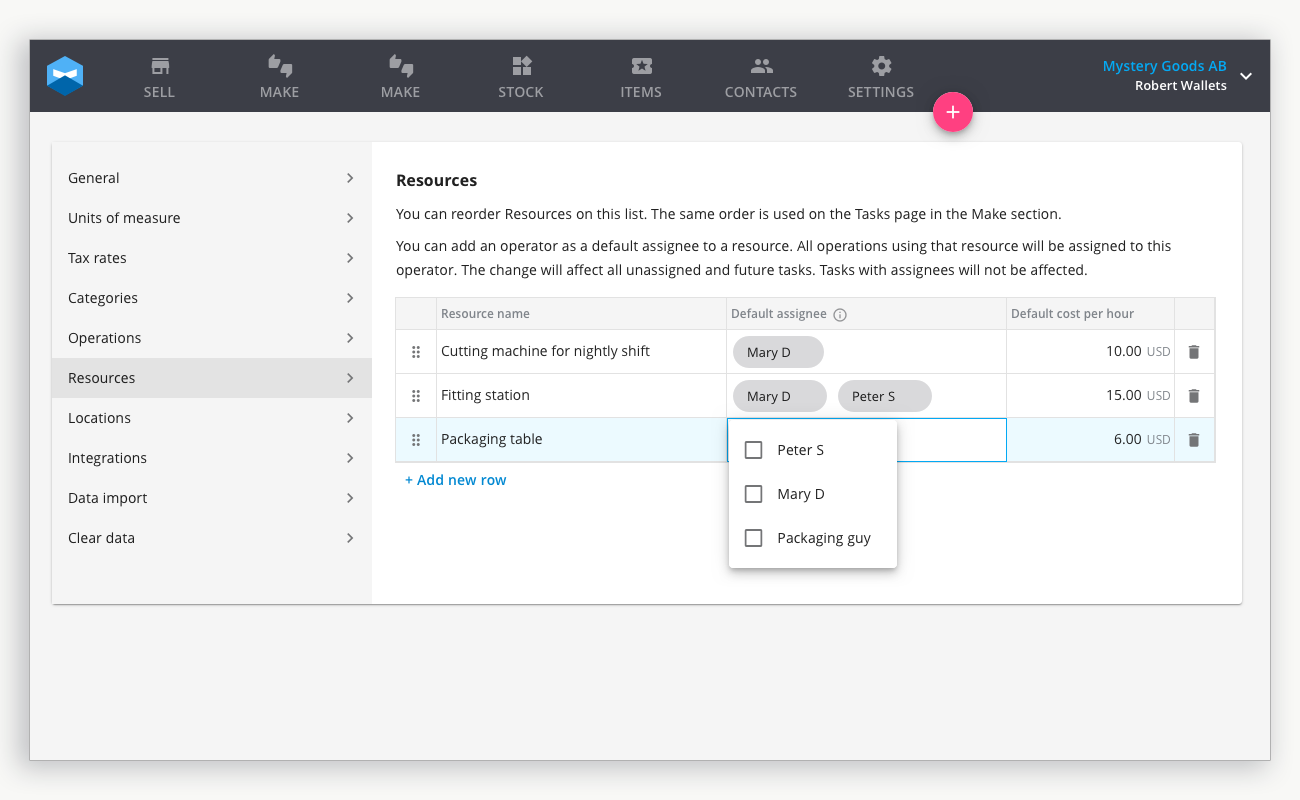Grab the Cutting machine row drag handle
Image resolution: width=1300 pixels, height=800 pixels.
416,352
